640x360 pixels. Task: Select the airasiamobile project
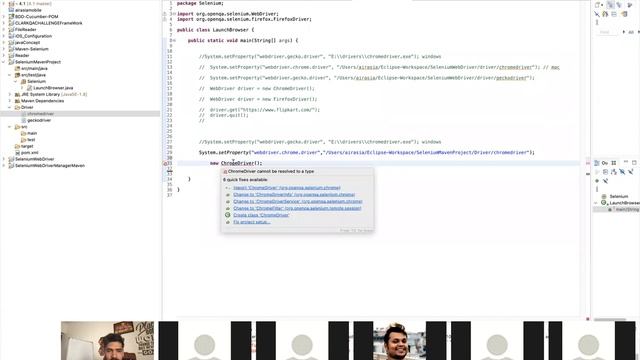(x=28, y=10)
